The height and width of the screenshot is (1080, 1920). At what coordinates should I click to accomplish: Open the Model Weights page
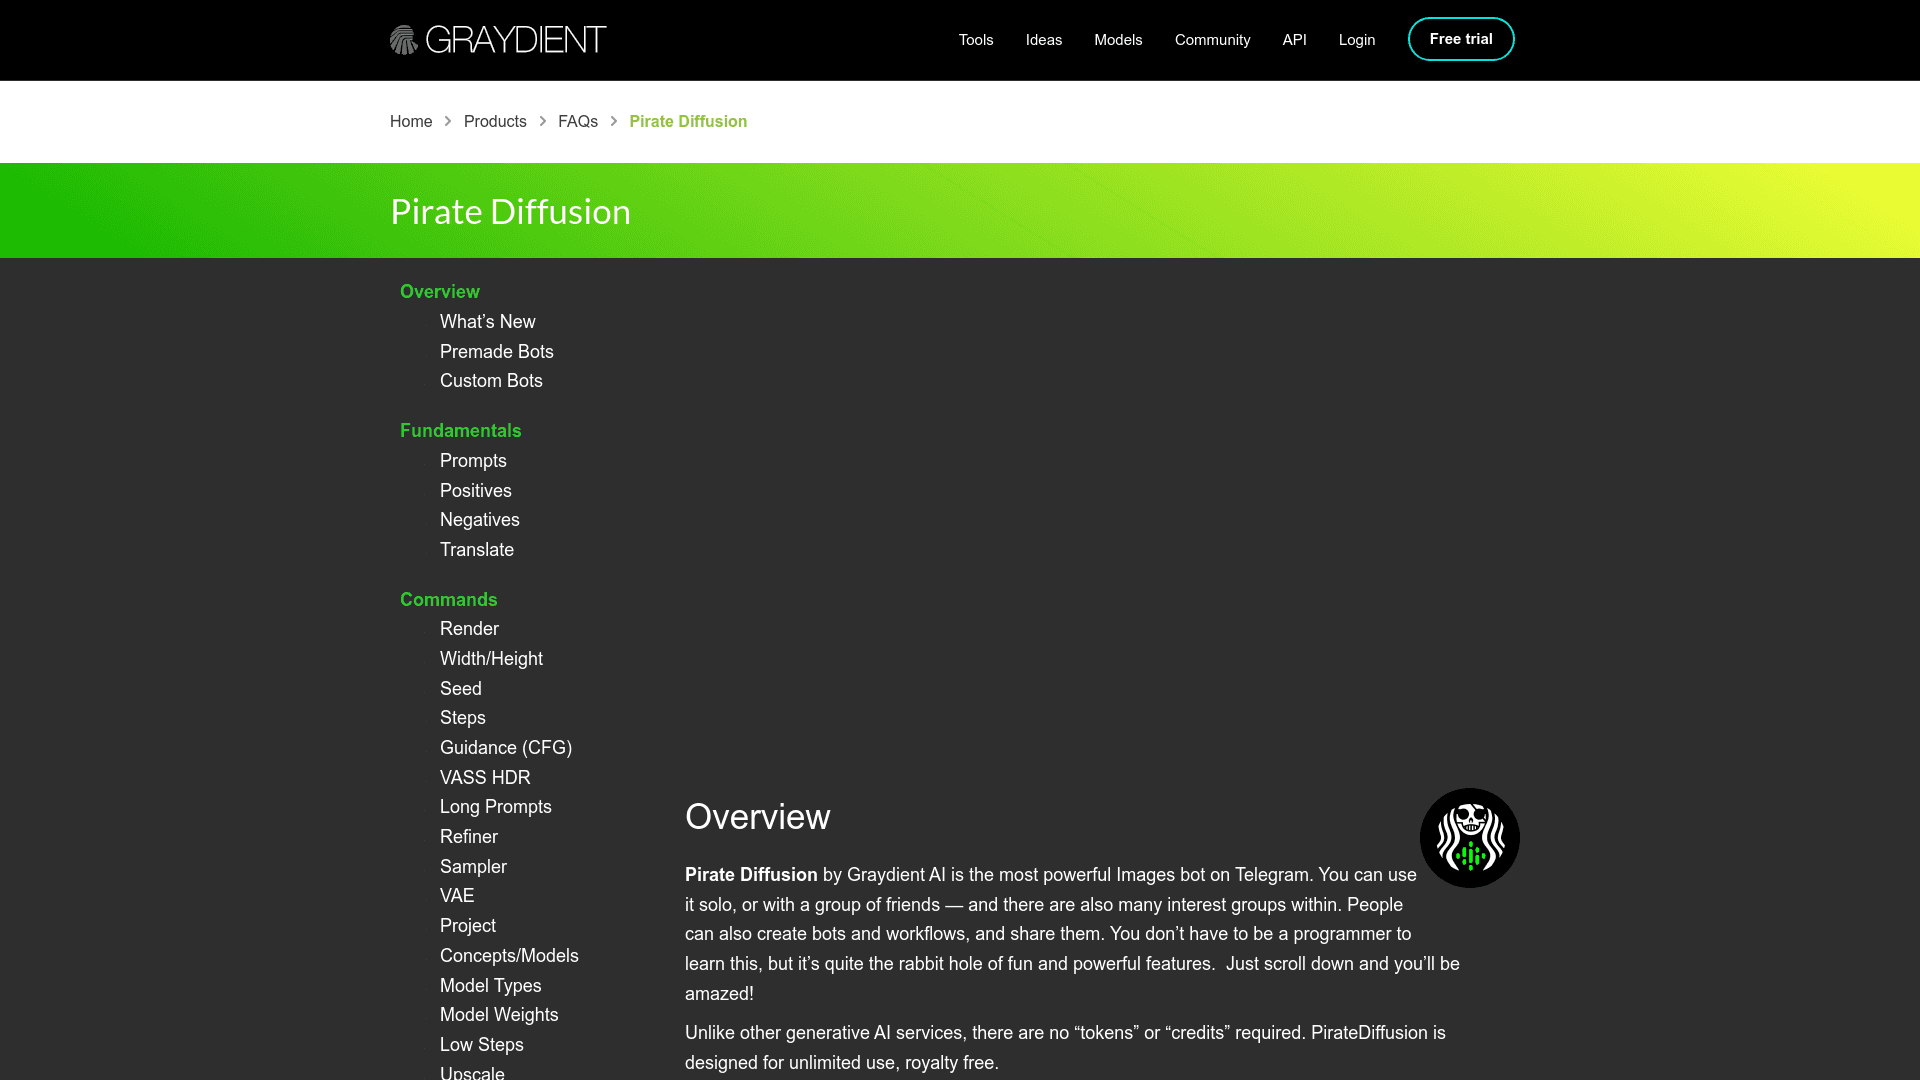click(x=499, y=1014)
